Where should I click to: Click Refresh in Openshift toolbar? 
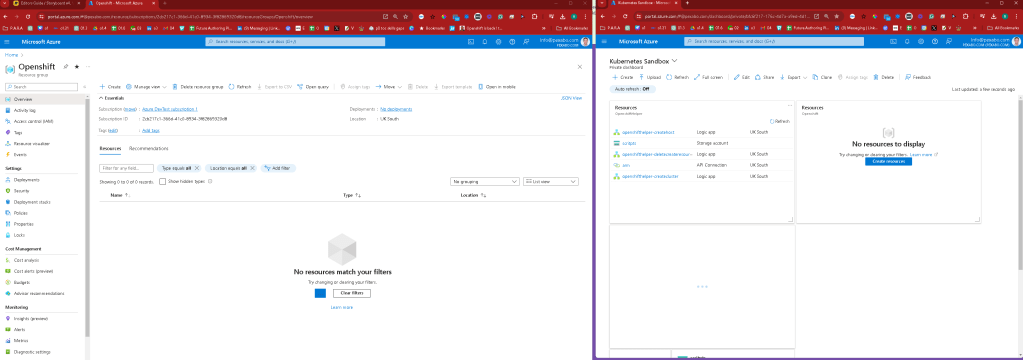coord(240,86)
